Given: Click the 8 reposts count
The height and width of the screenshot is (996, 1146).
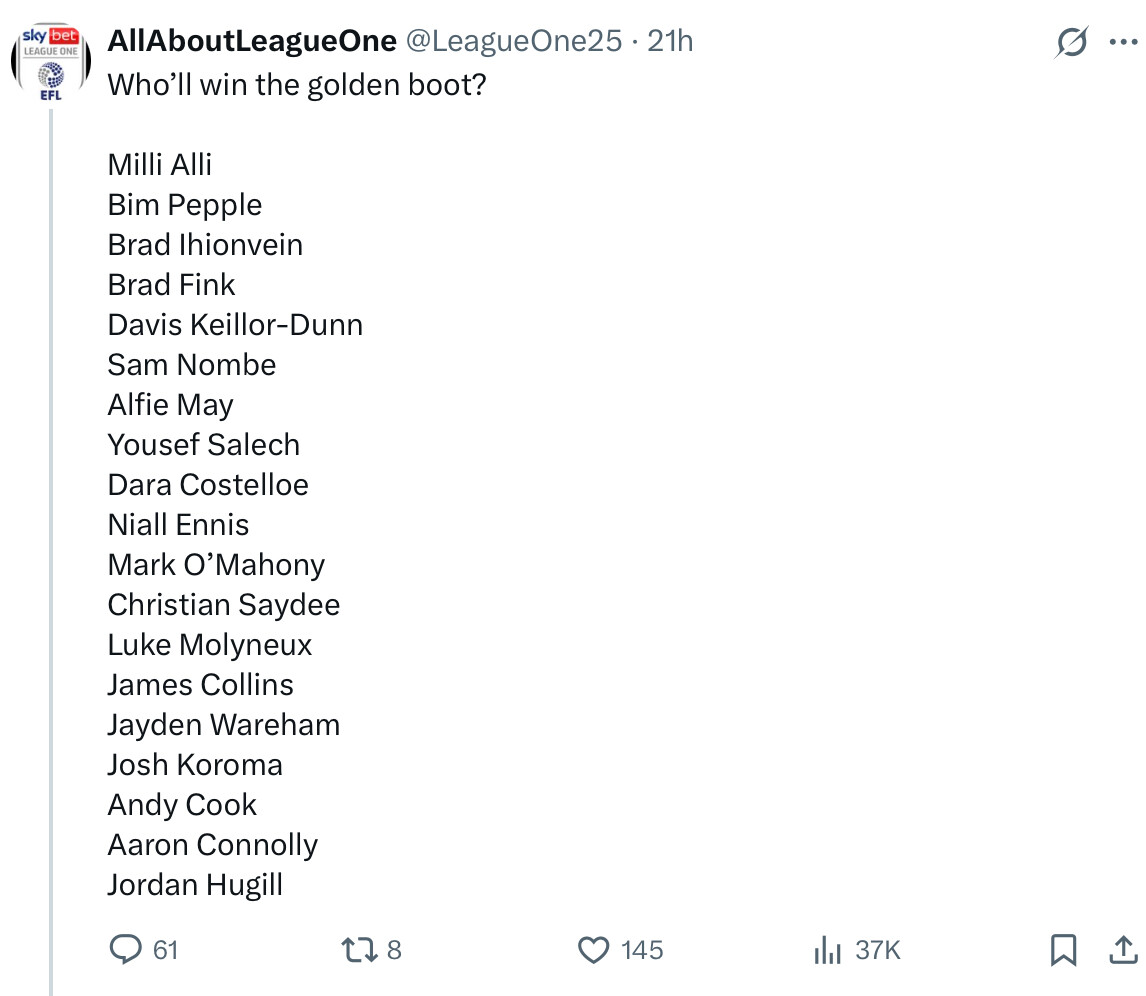Looking at the screenshot, I should coord(394,949).
